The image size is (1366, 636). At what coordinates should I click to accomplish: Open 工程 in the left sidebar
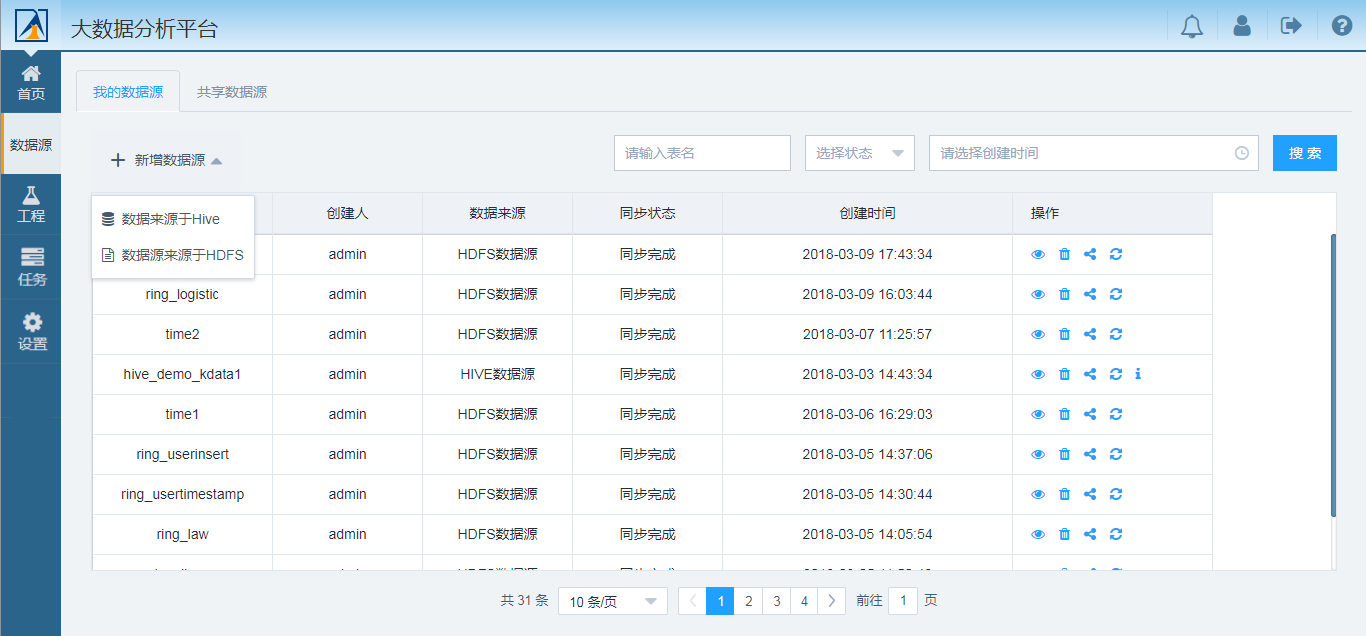(x=31, y=204)
